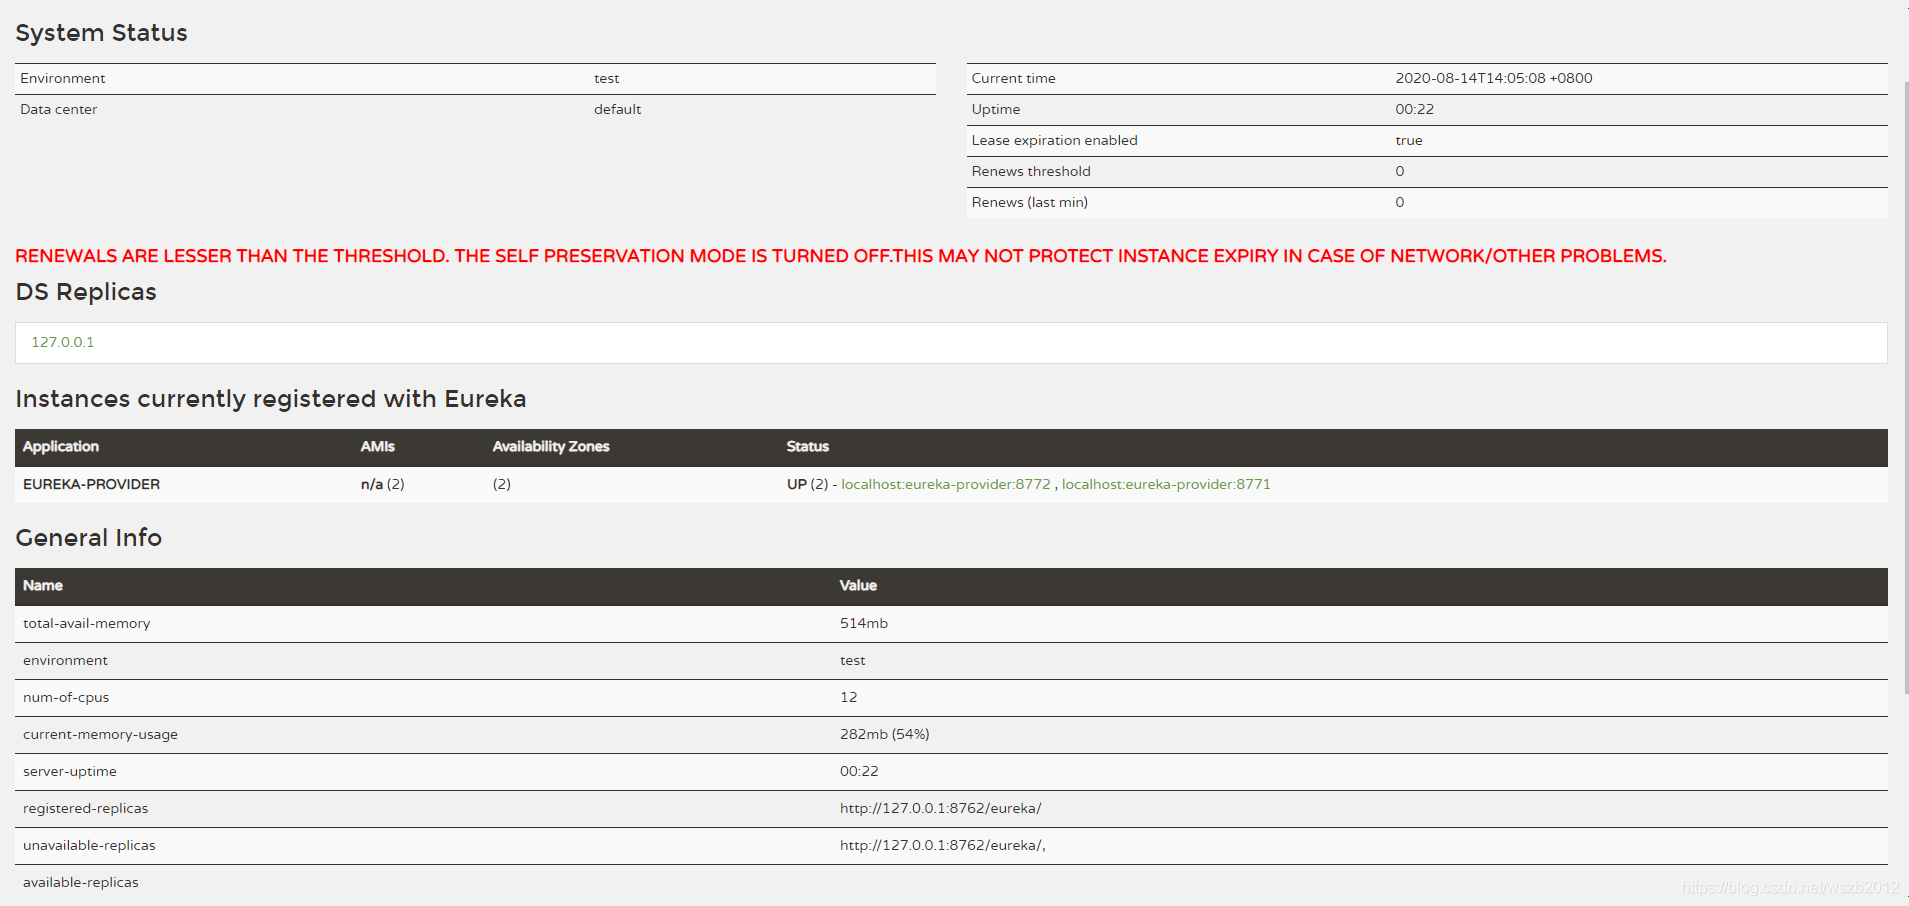The width and height of the screenshot is (1909, 906).
Task: Click the registered-replicas row name
Action: [x=86, y=809]
